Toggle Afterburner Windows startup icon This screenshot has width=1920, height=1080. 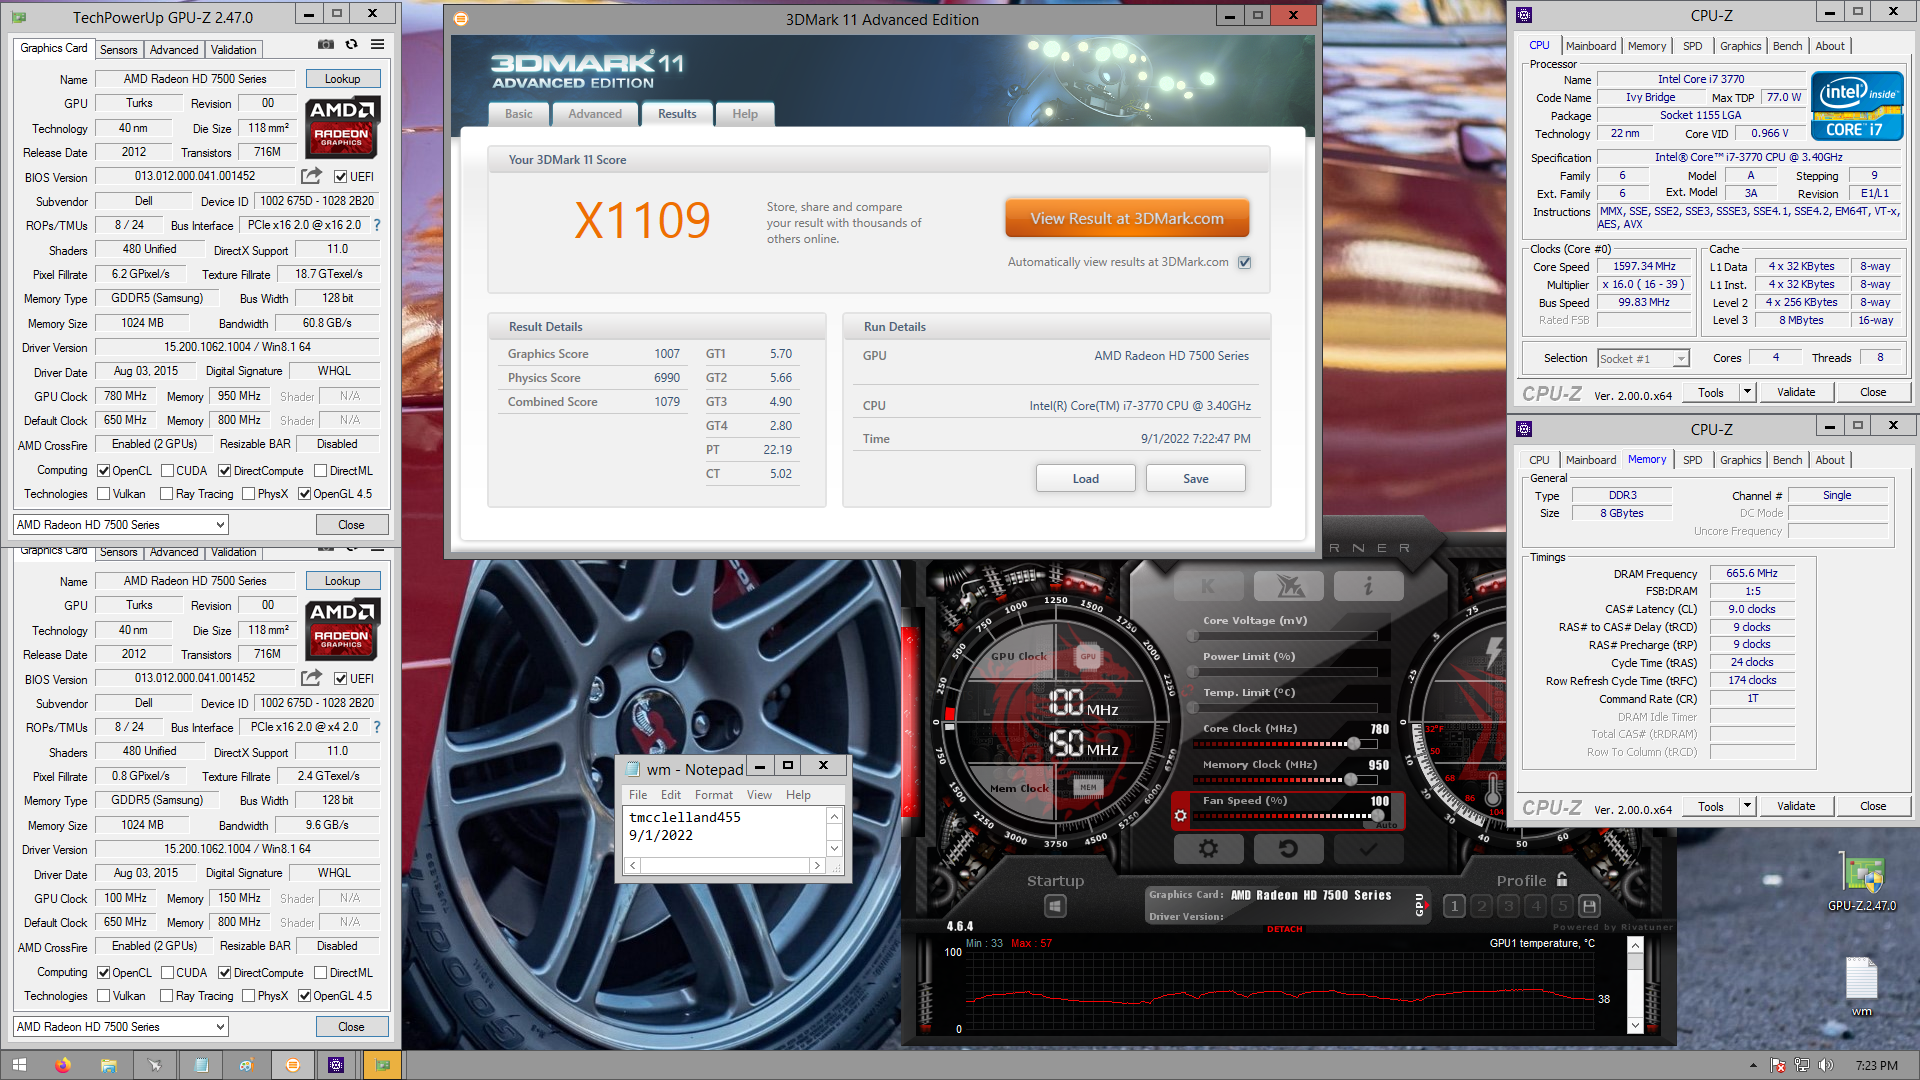(1055, 906)
